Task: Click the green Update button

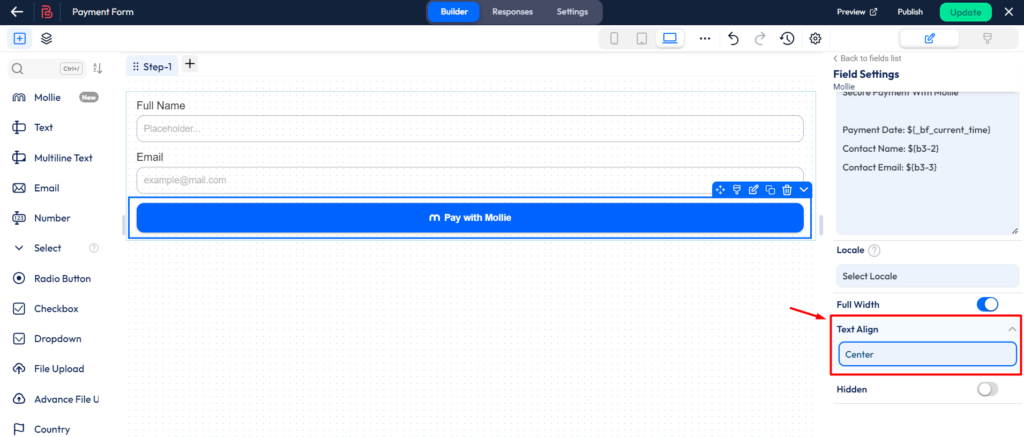Action: [x=965, y=12]
